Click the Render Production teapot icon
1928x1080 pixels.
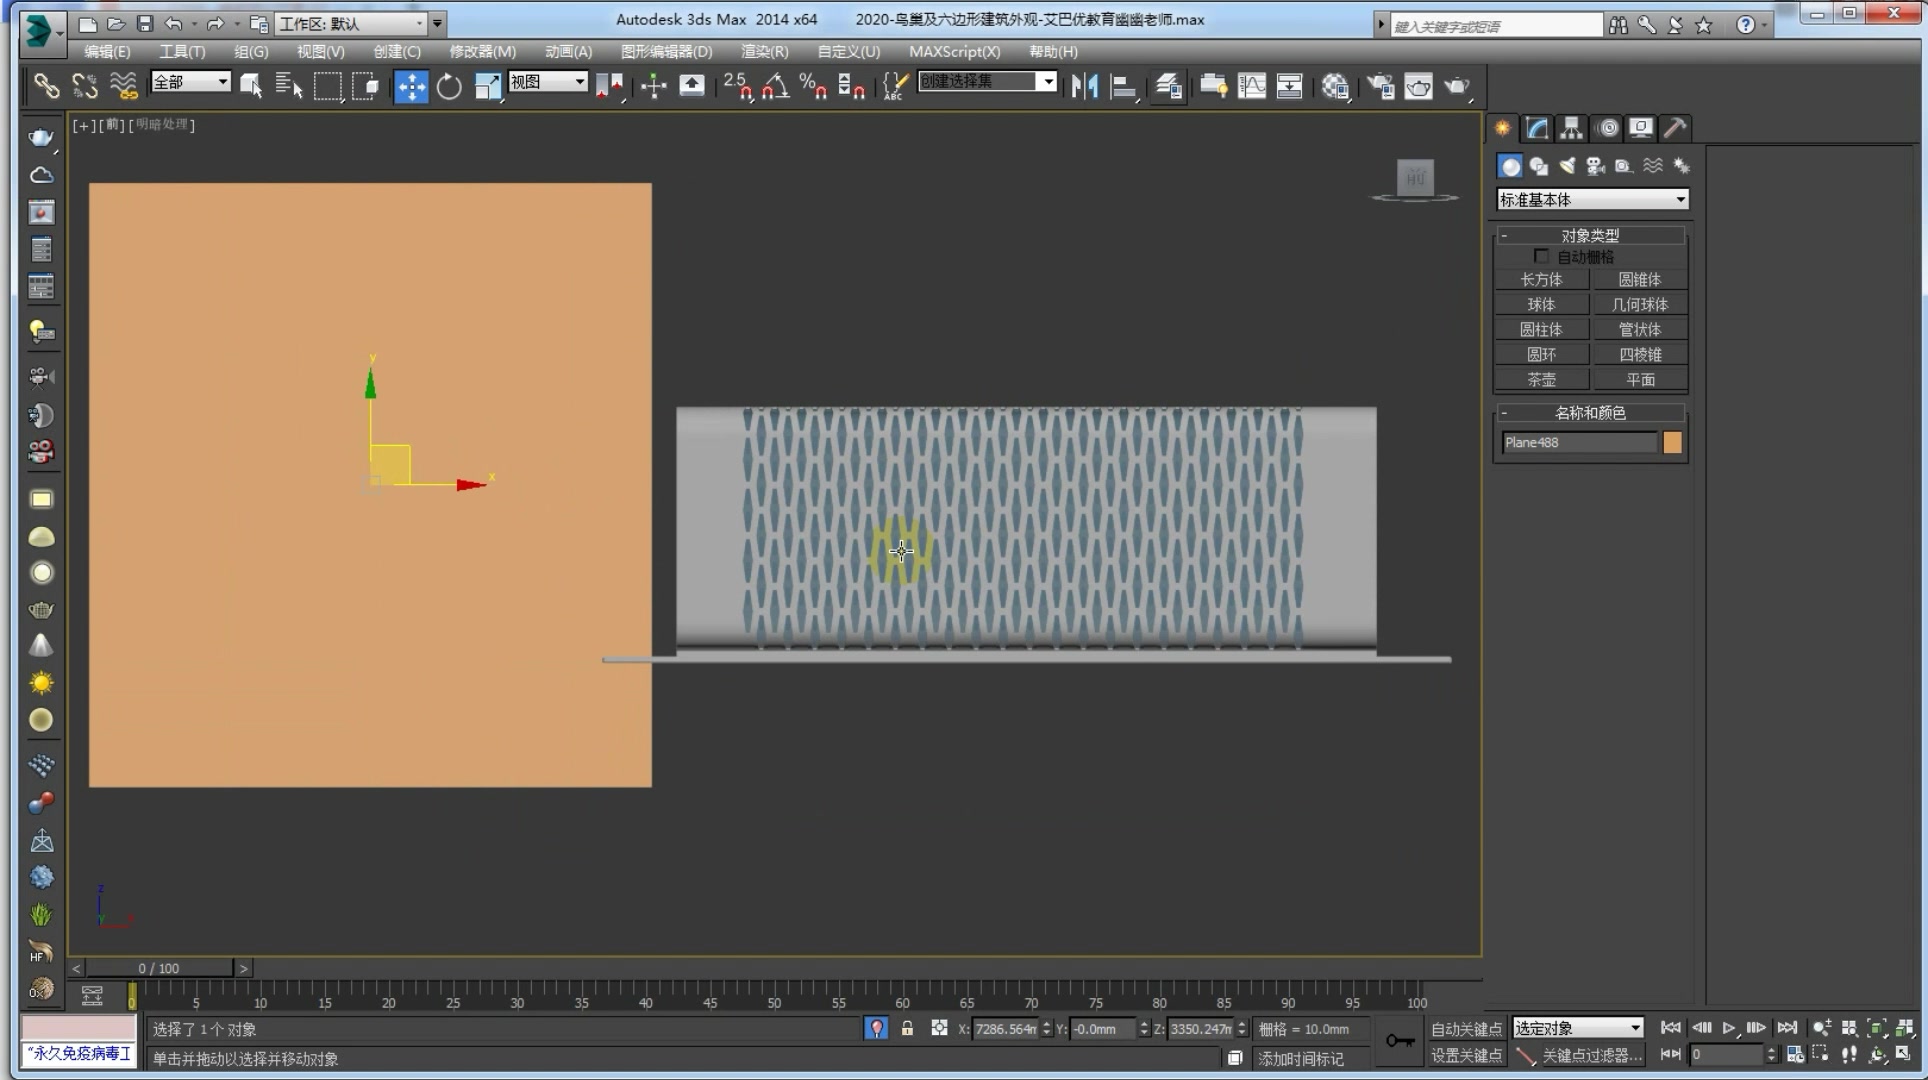[1457, 87]
